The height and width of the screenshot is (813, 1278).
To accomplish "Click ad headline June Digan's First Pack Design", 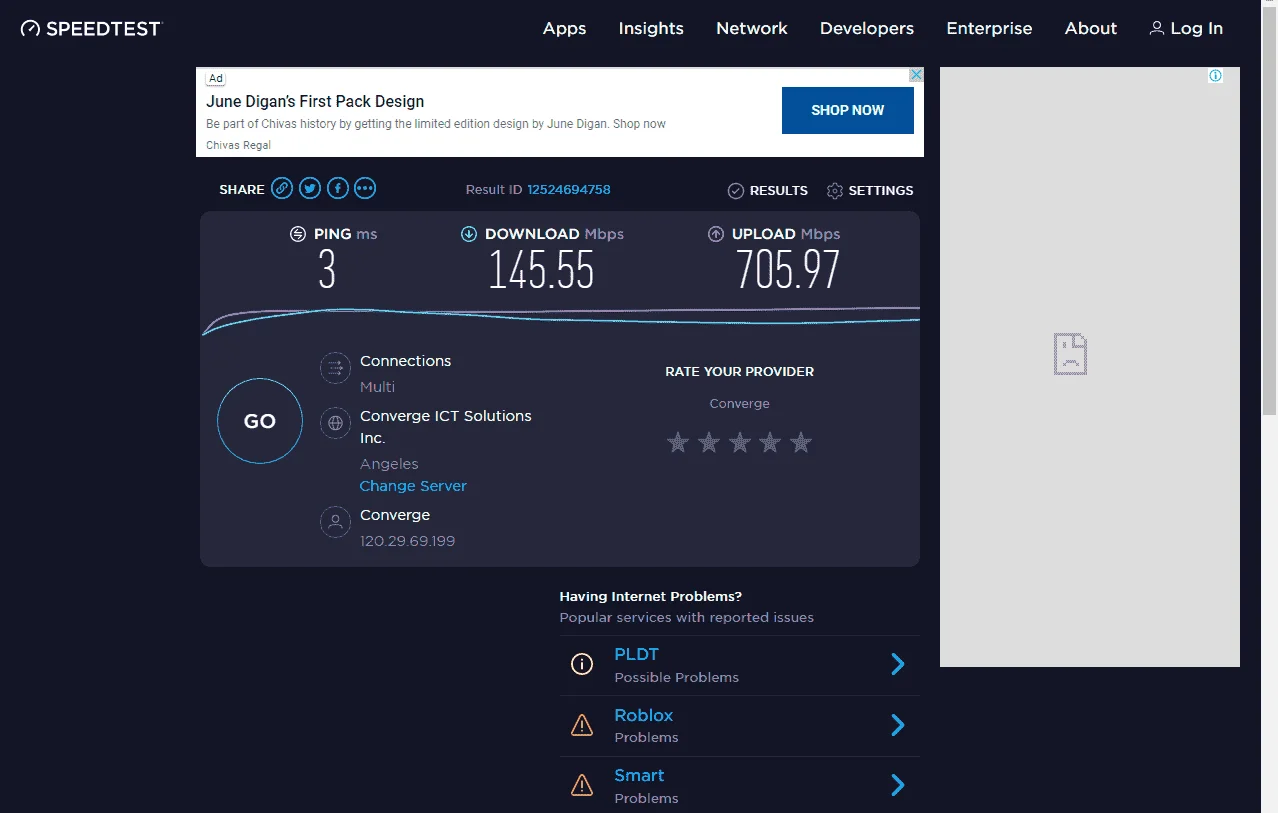I will coord(315,101).
